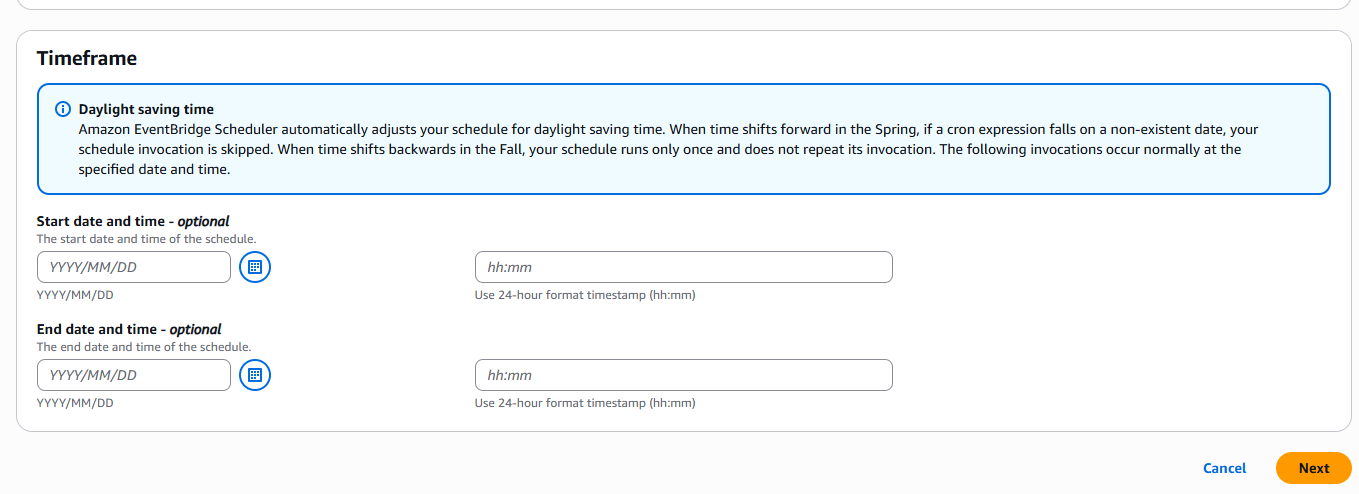Cancel the schedule creation
Image resolution: width=1359 pixels, height=494 pixels.
tap(1224, 468)
